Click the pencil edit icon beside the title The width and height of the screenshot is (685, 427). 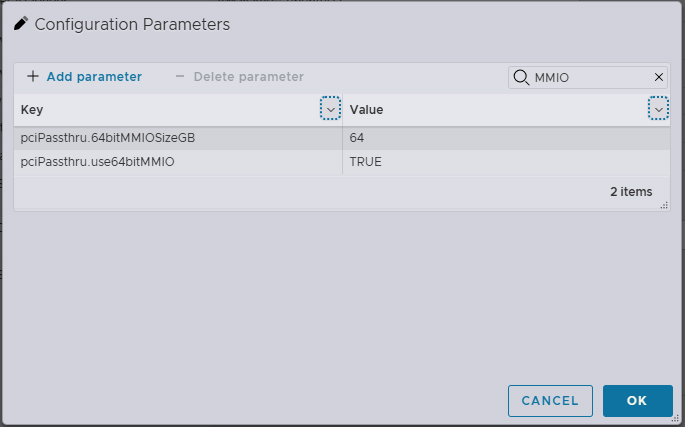[21, 23]
